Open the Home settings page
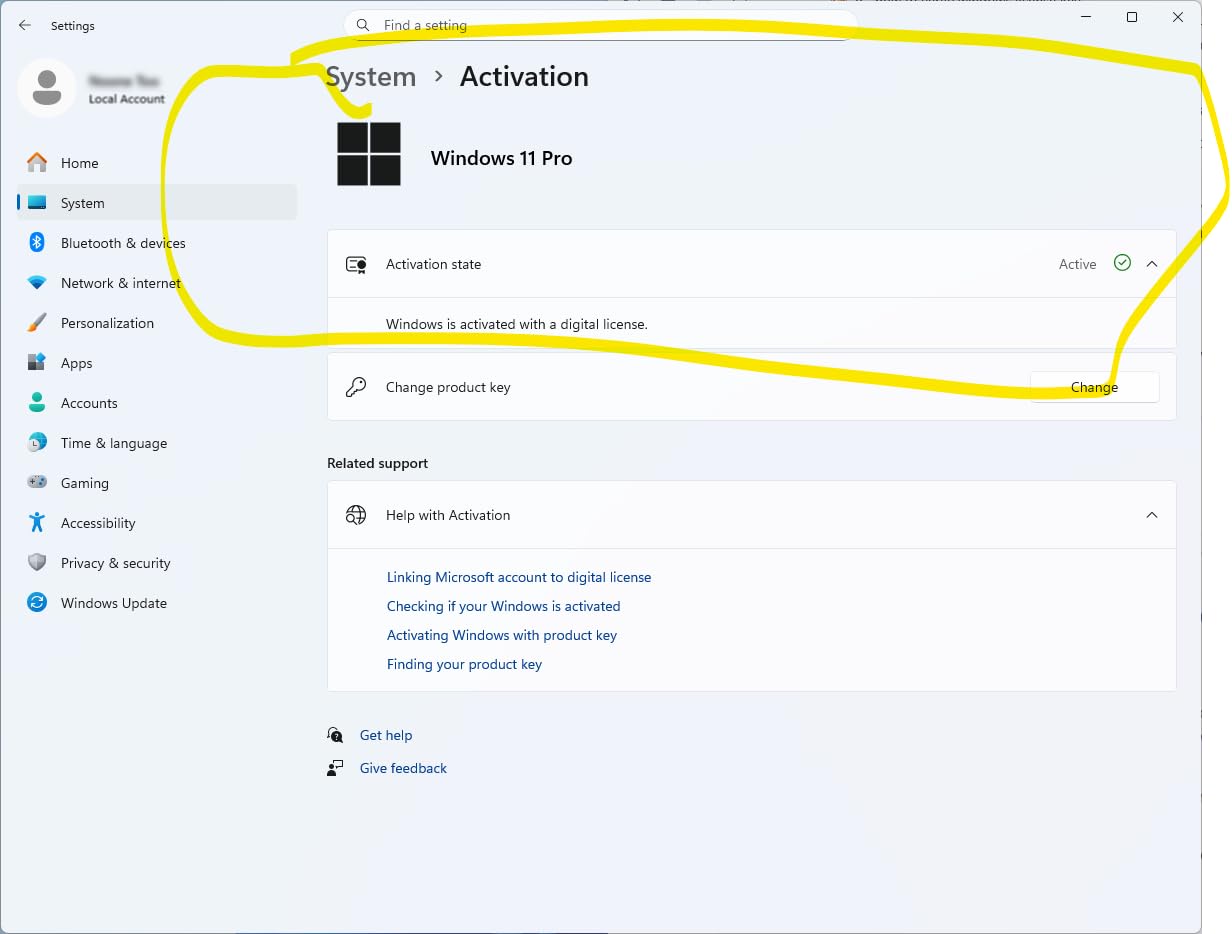 point(157,163)
